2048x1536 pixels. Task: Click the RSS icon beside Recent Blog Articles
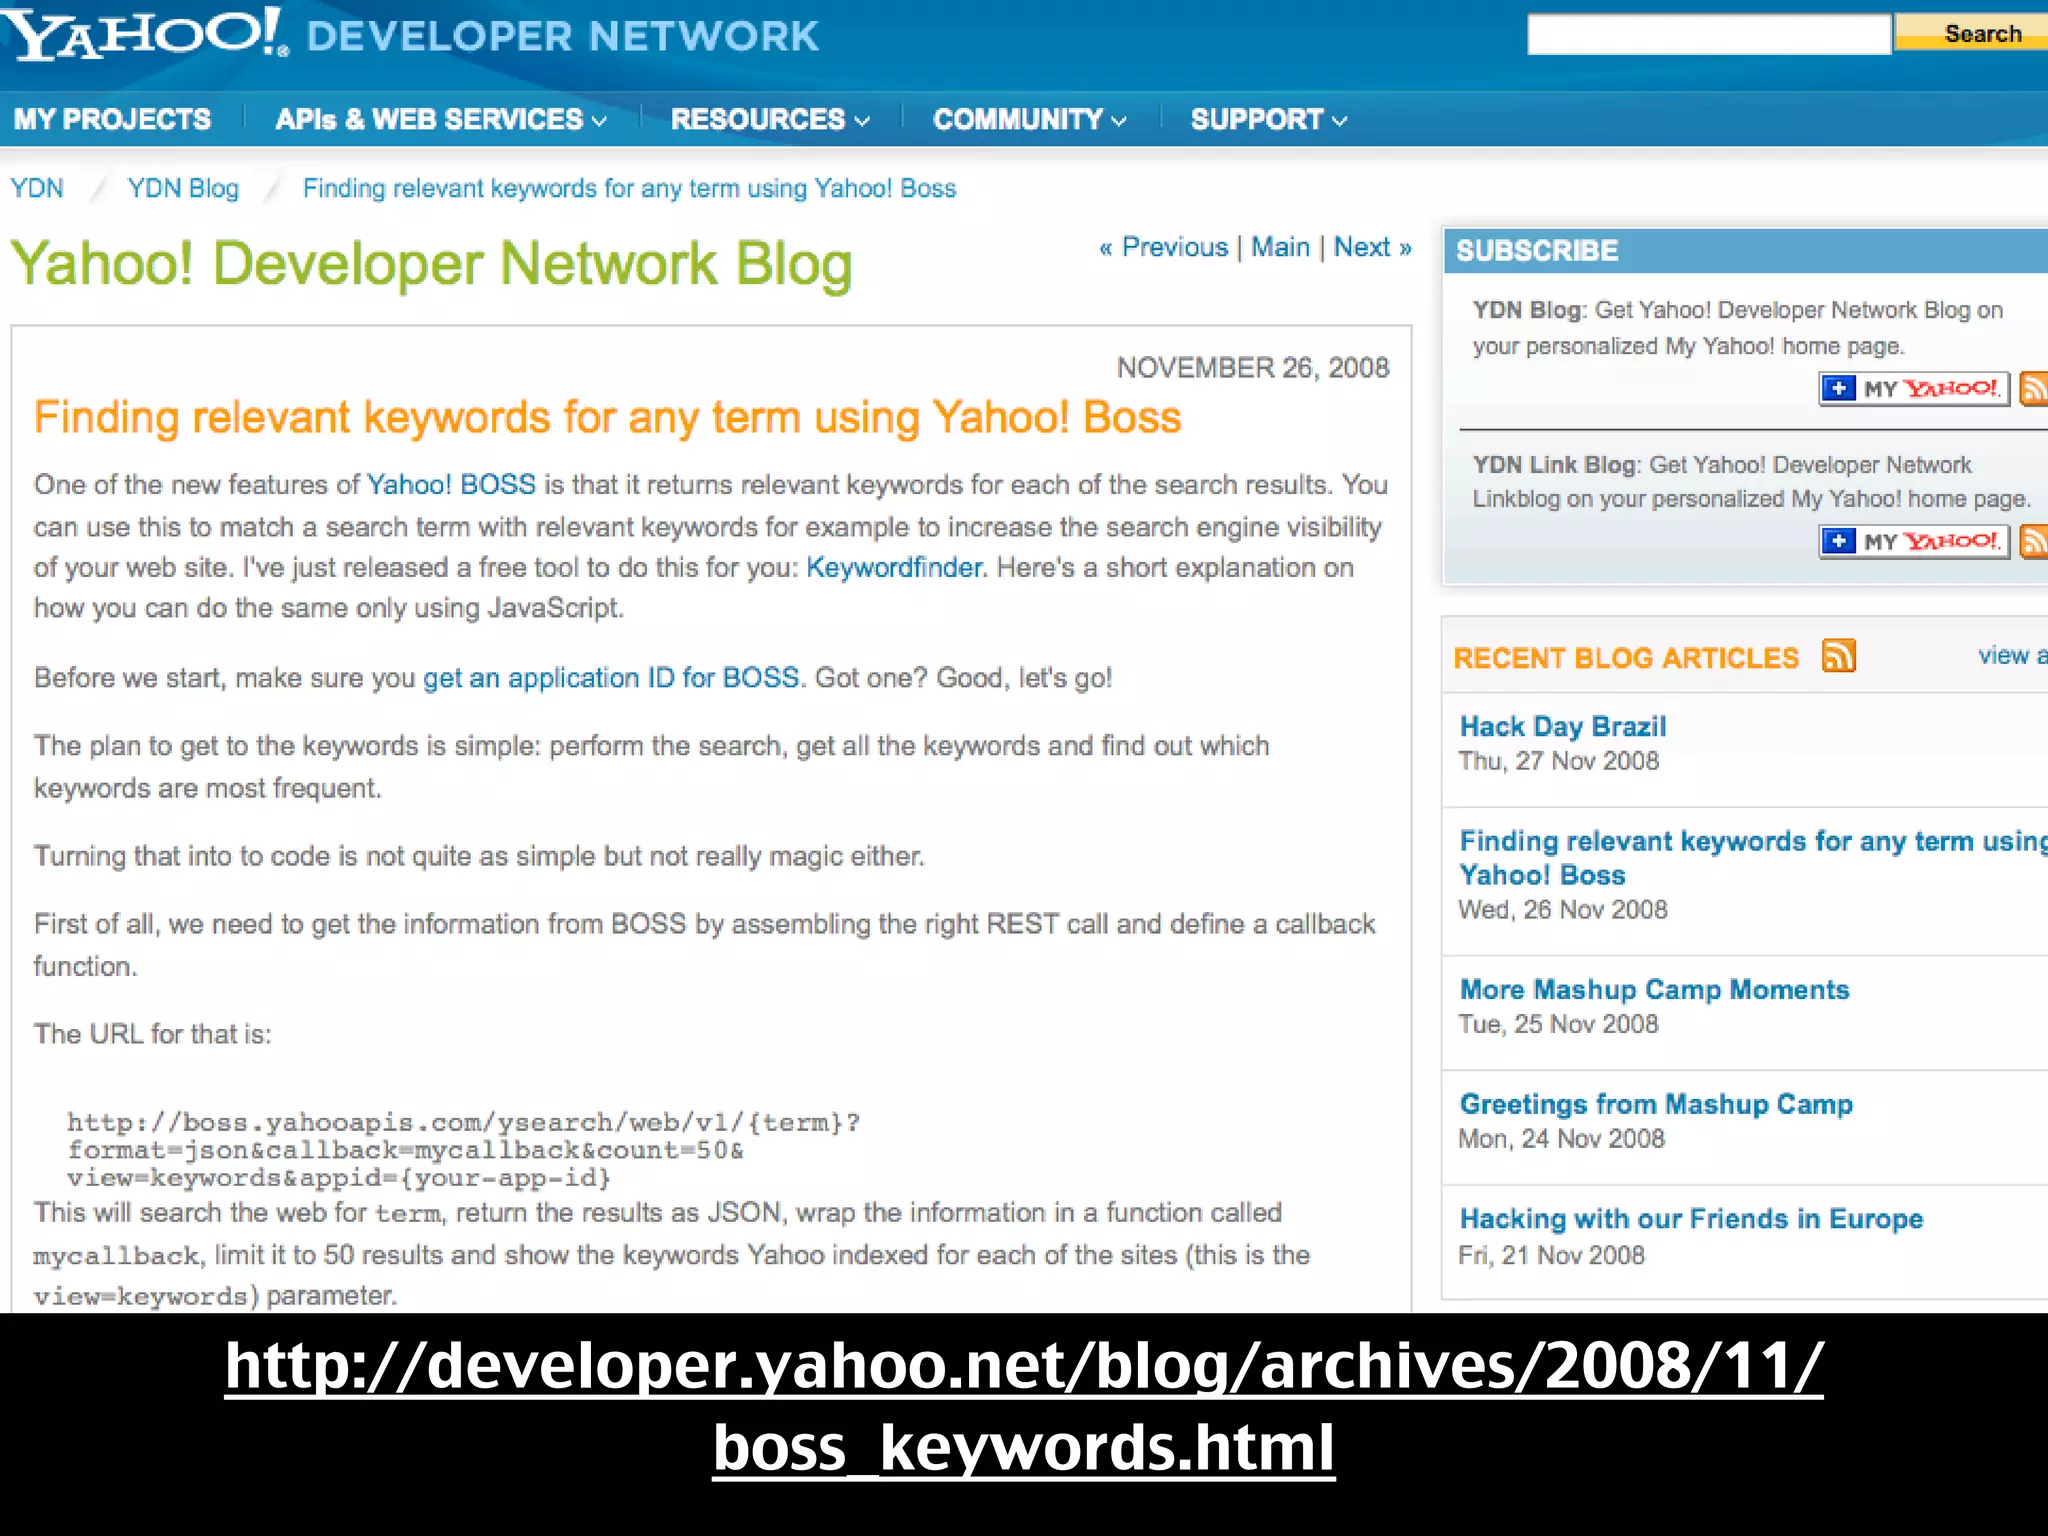click(1838, 656)
